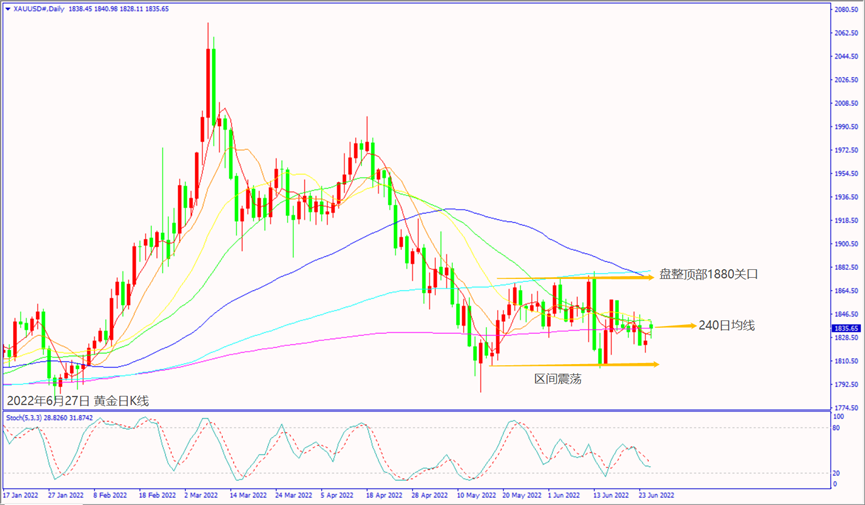The height and width of the screenshot is (505, 865).
Task: Click the 20 level on Stochastic scale
Action: [x=837, y=473]
